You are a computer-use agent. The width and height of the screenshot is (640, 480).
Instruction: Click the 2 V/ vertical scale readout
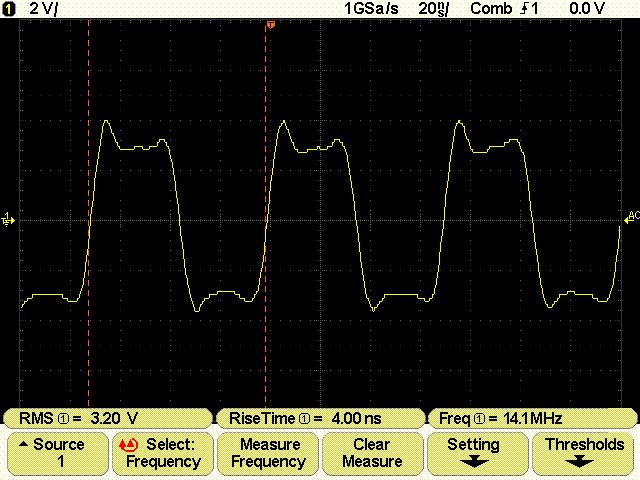coord(43,9)
